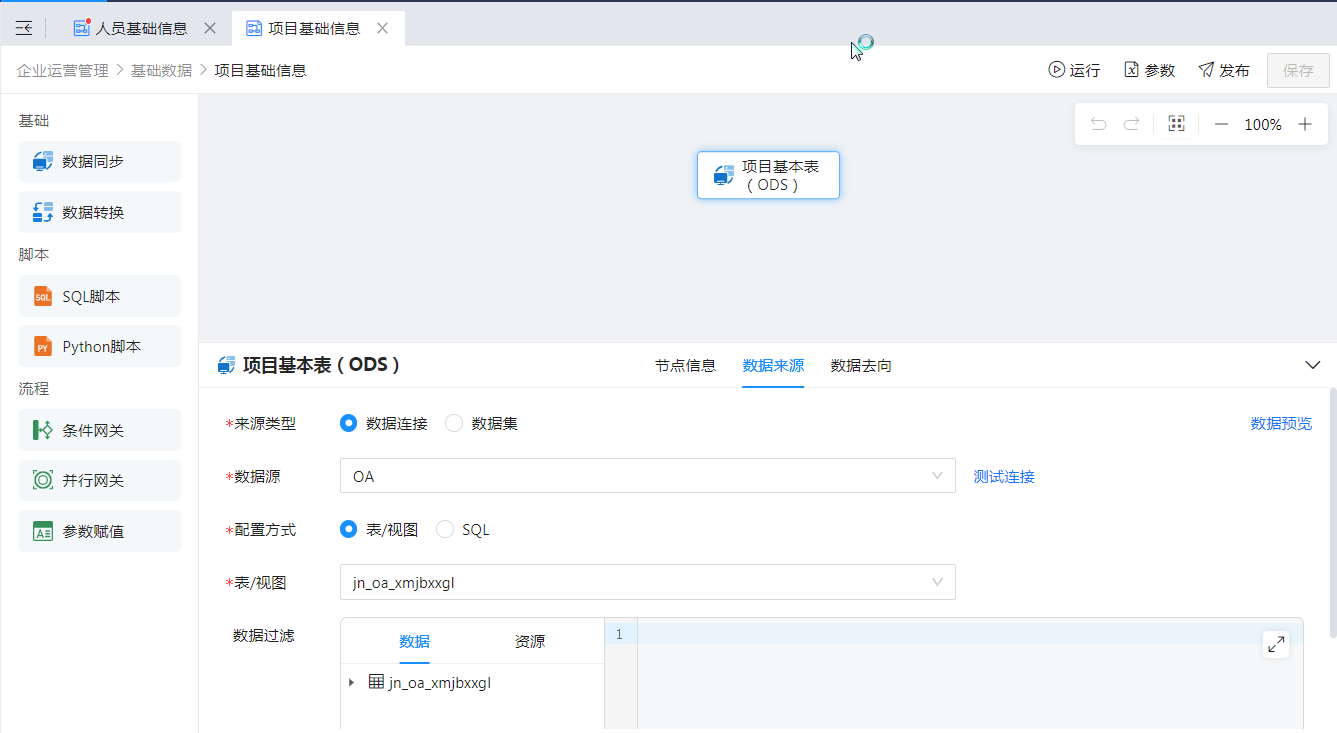Viewport: 1337px width, 733px height.
Task: Zoom in with the plus icon
Action: (1304, 124)
